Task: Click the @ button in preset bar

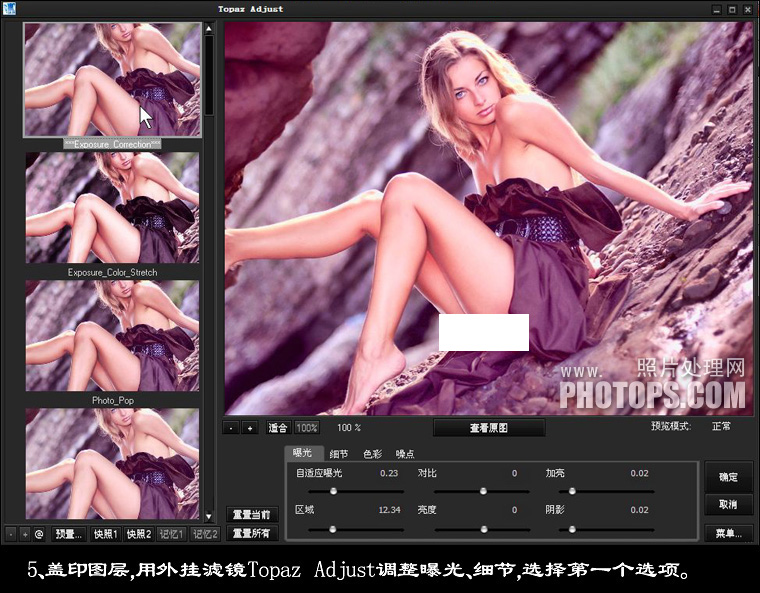Action: pyautogui.click(x=39, y=534)
